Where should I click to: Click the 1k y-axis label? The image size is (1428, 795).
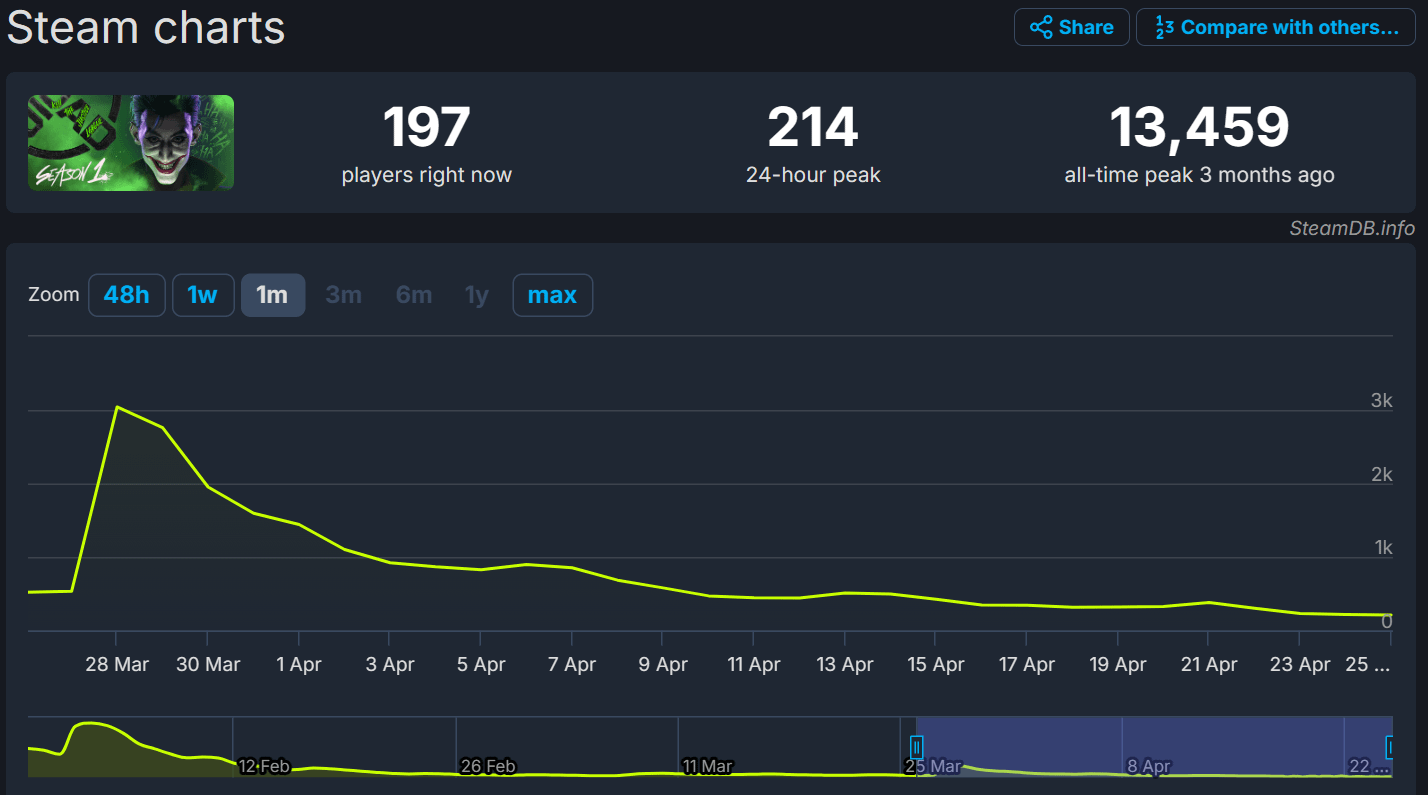tap(1383, 547)
